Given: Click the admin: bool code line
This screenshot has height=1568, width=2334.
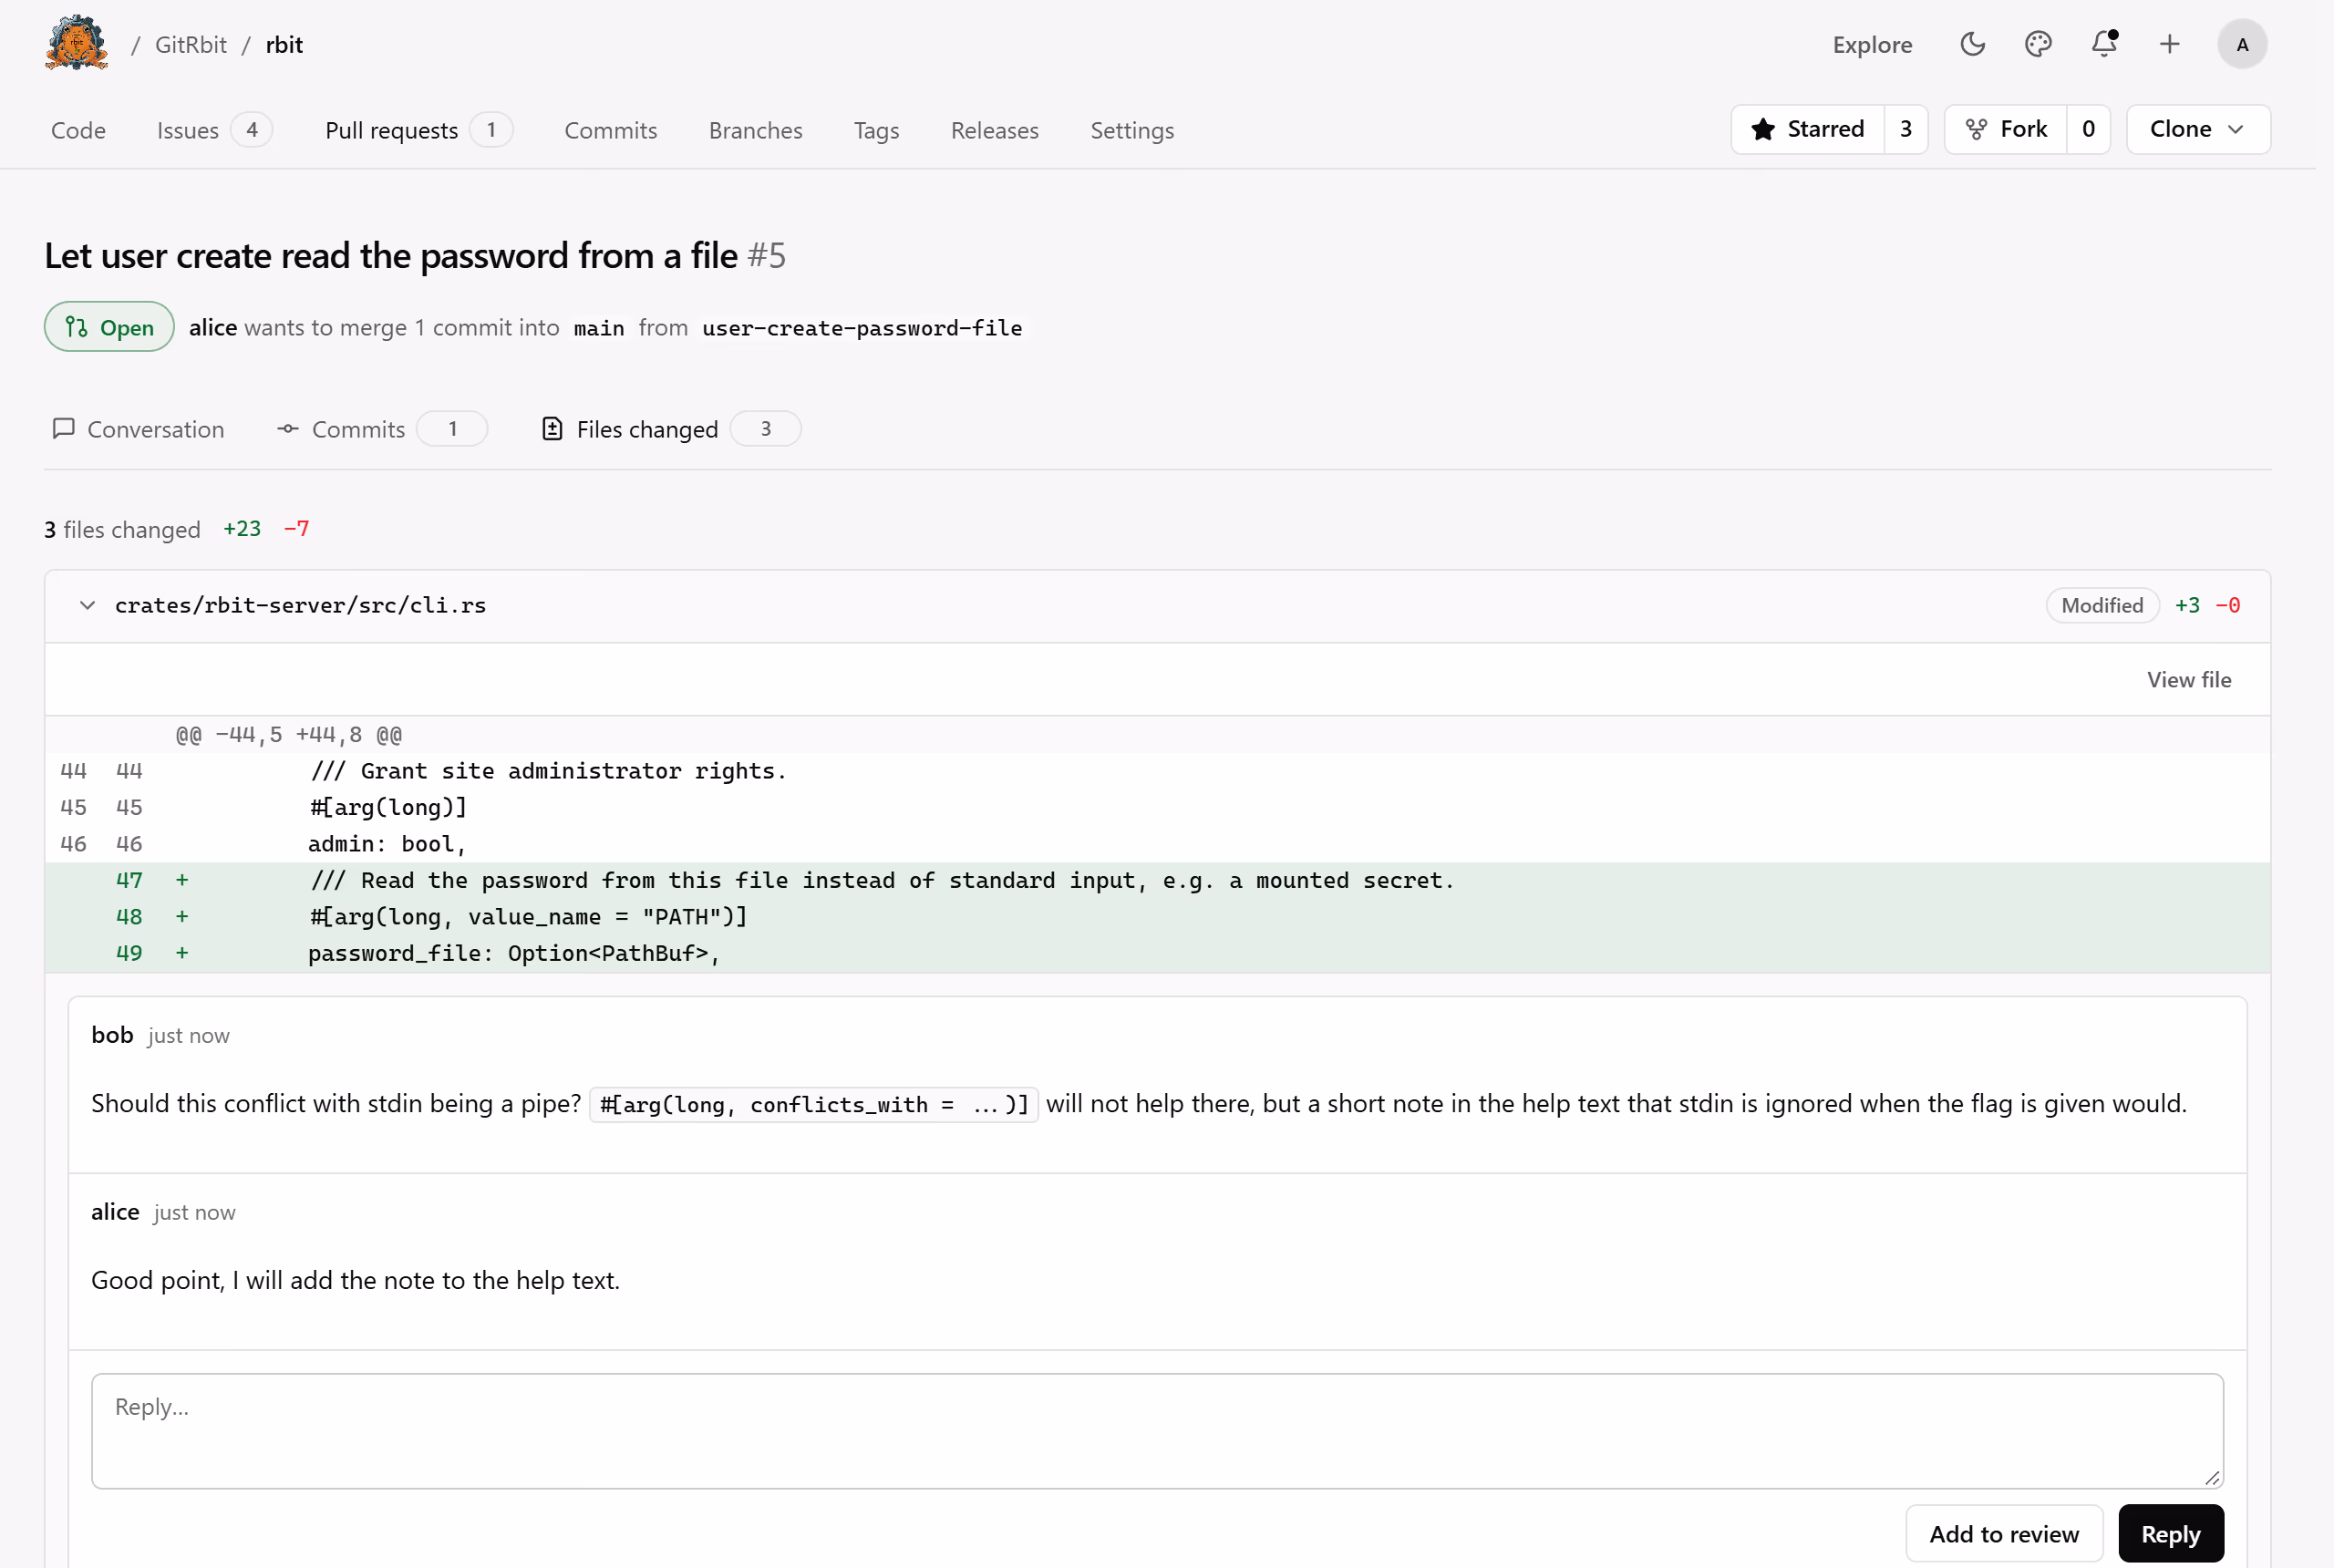Looking at the screenshot, I should (388, 844).
